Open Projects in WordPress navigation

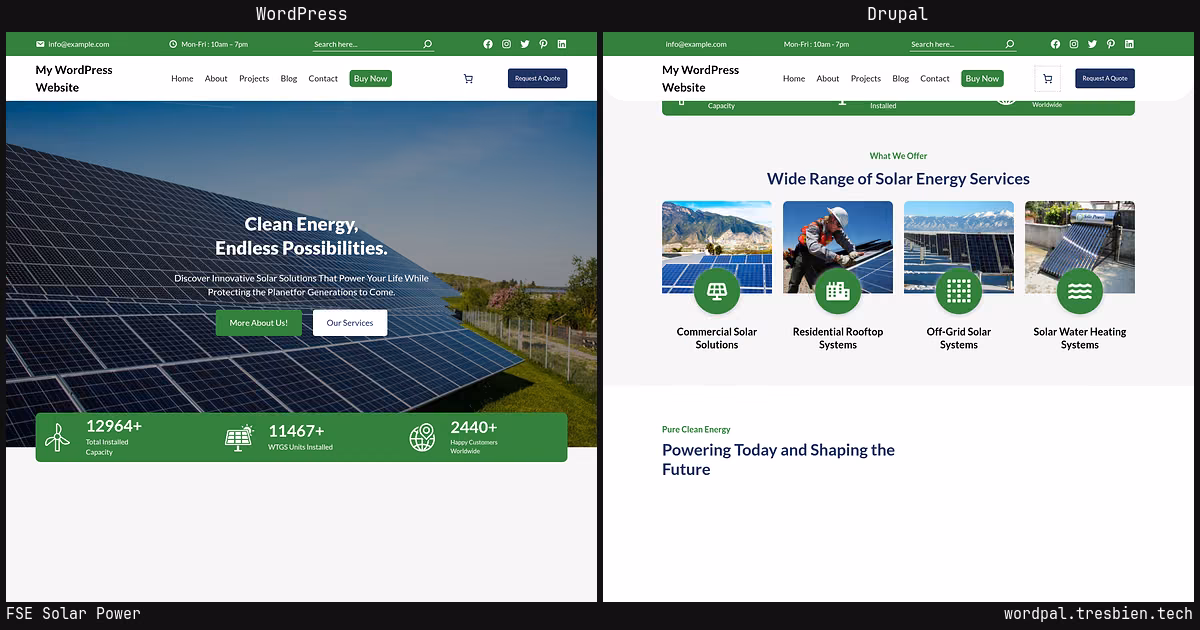254,78
